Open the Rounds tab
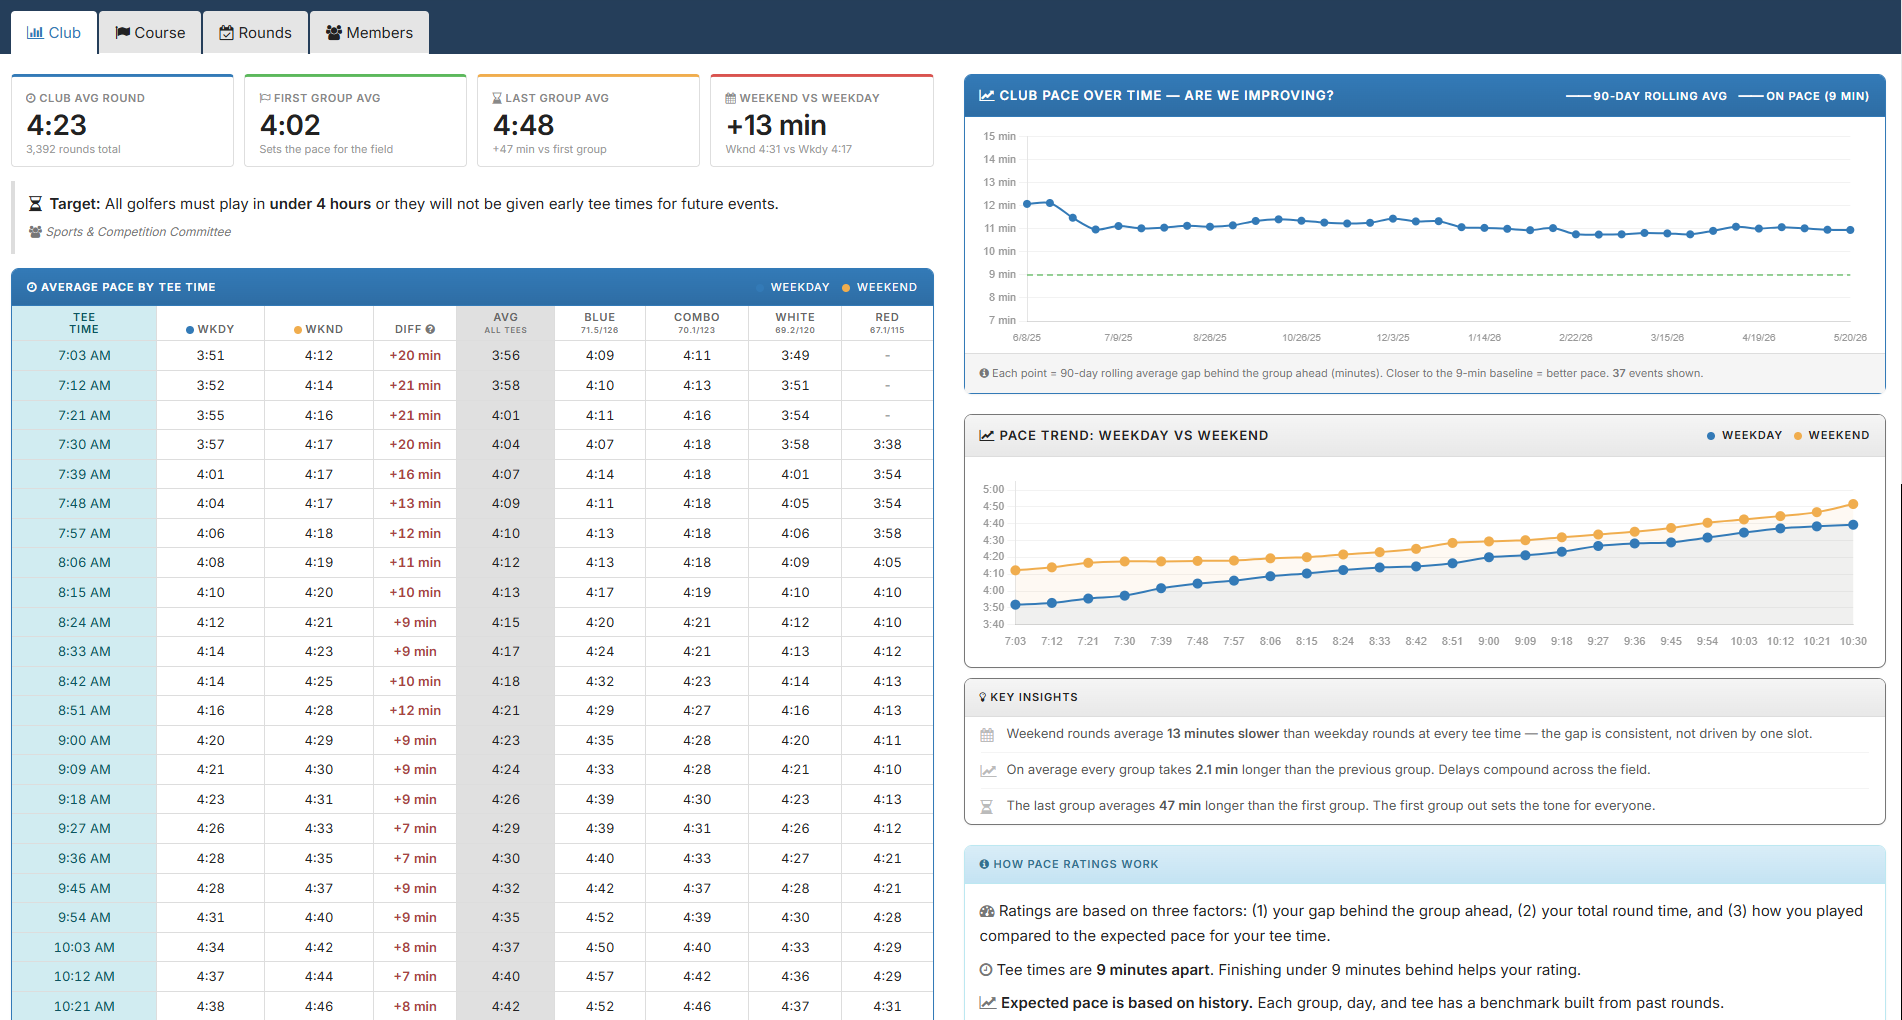The width and height of the screenshot is (1902, 1020). pyautogui.click(x=256, y=32)
